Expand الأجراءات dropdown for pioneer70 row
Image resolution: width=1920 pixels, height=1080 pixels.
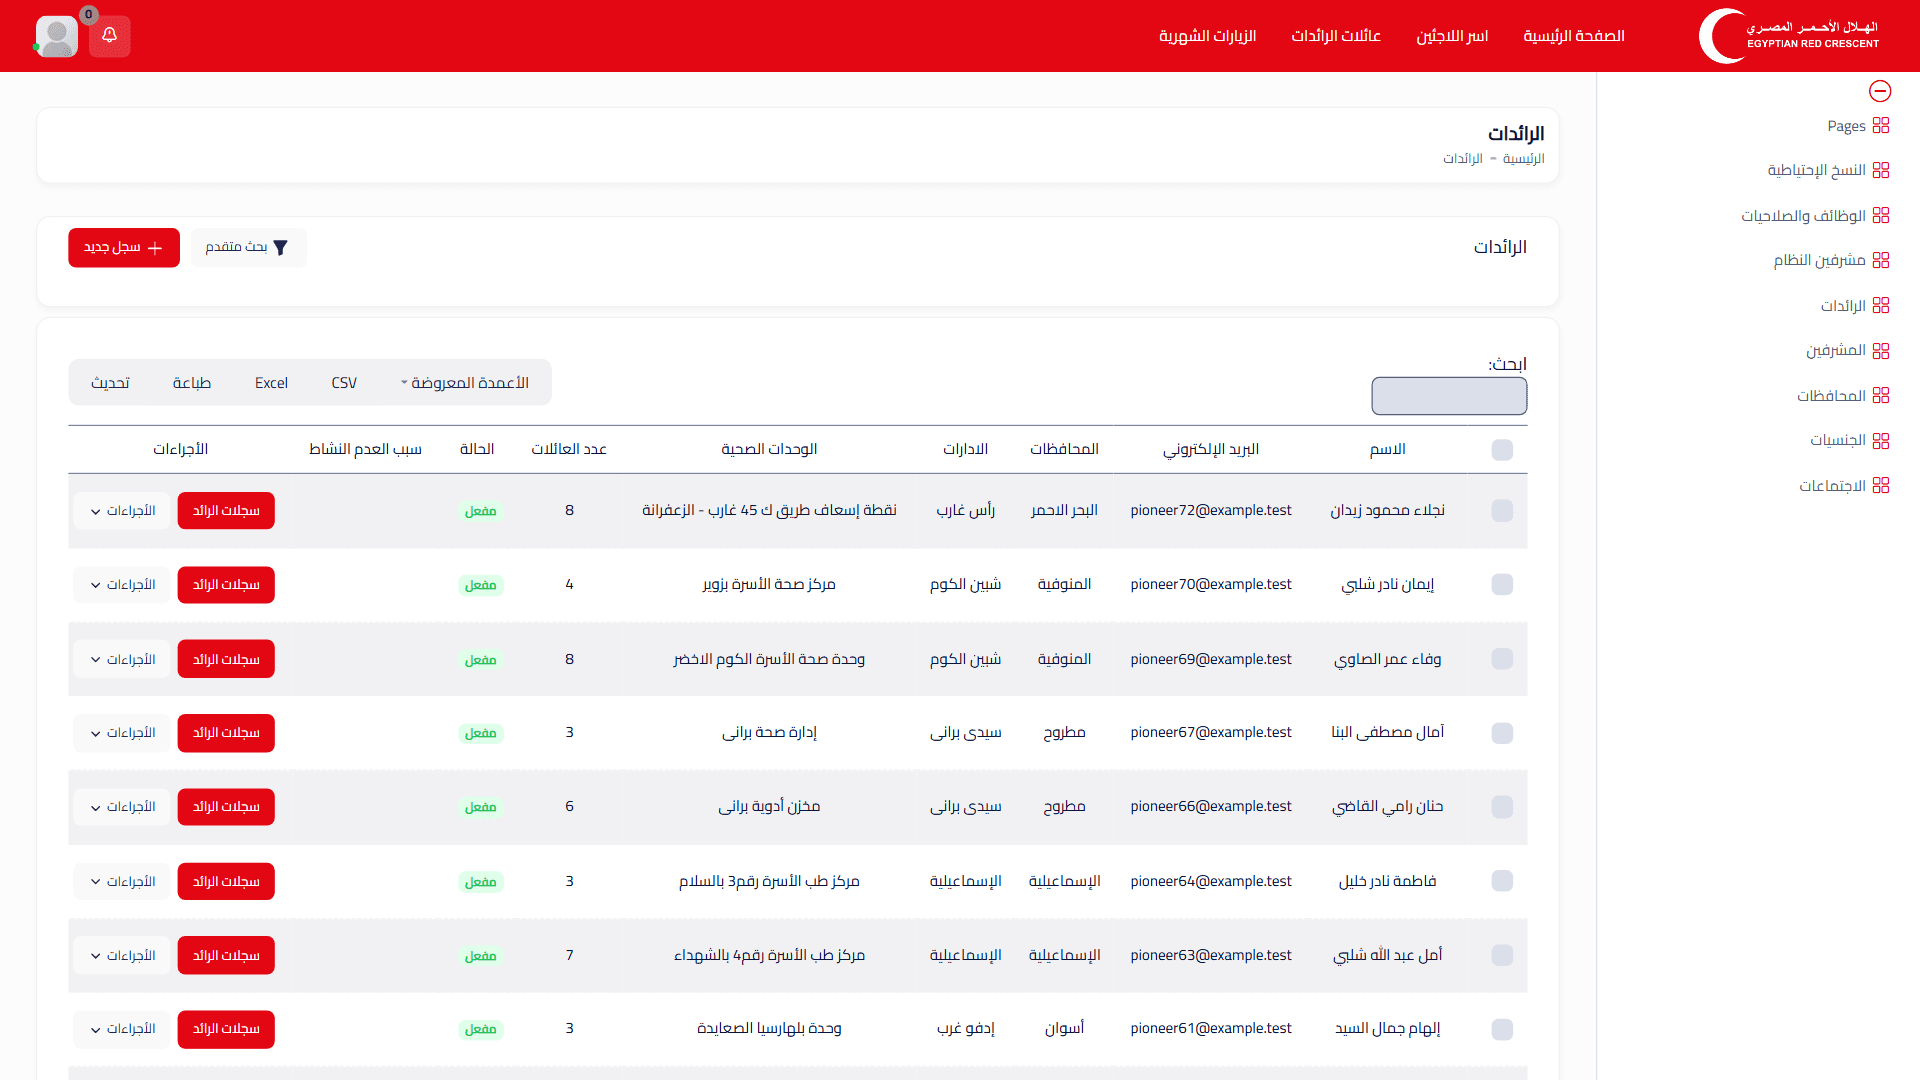122,585
